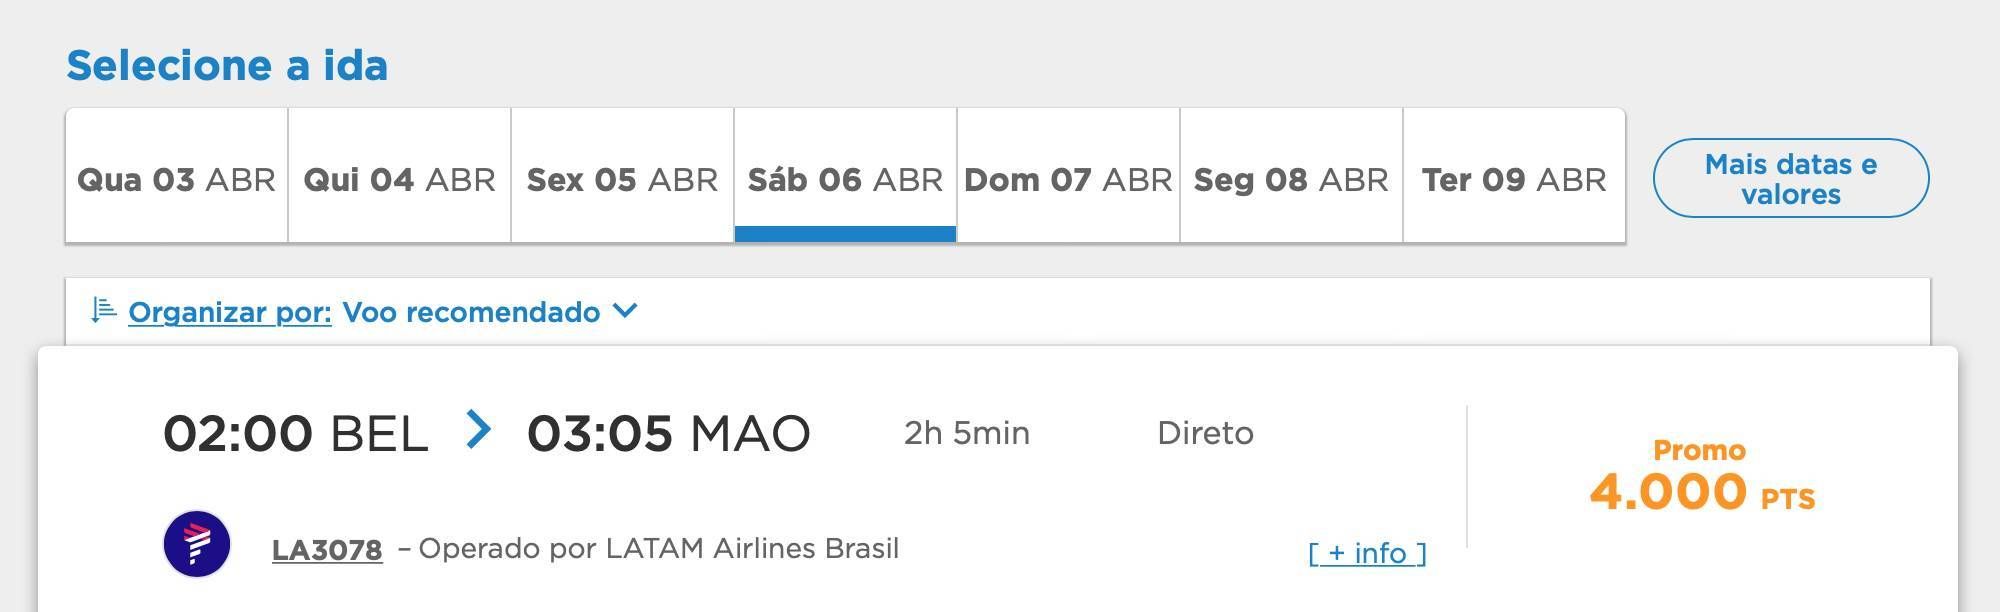This screenshot has width=2000, height=612.
Task: Open flight number LA3078 link
Action: [327, 550]
